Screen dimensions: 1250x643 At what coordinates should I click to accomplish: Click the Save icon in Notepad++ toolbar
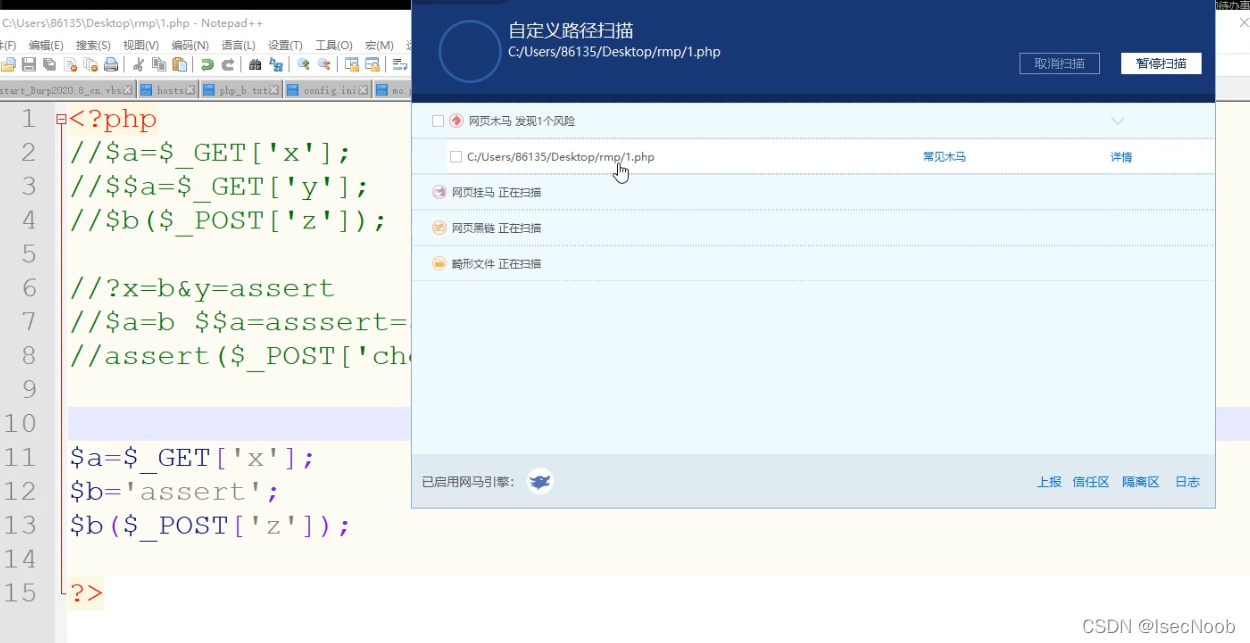(x=29, y=65)
